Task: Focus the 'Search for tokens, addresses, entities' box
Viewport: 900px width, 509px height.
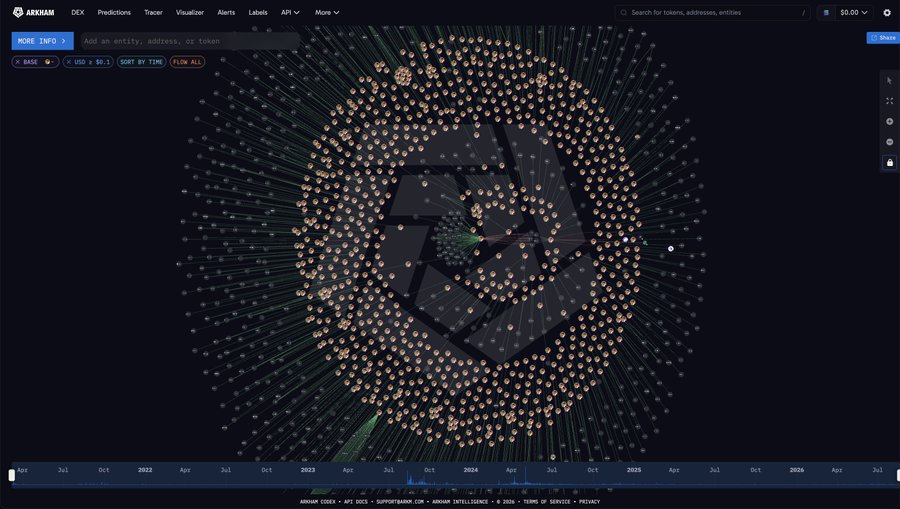Action: point(715,13)
